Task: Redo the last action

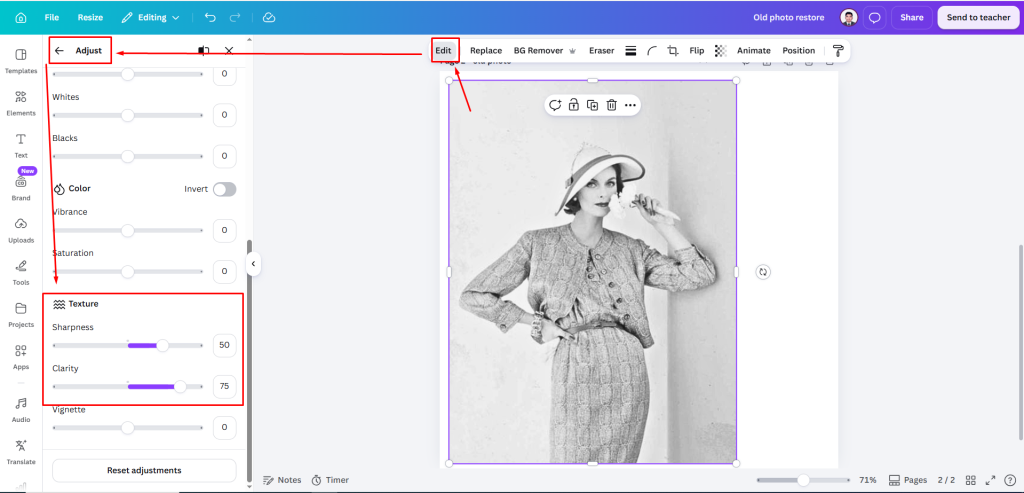Action: coord(235,18)
